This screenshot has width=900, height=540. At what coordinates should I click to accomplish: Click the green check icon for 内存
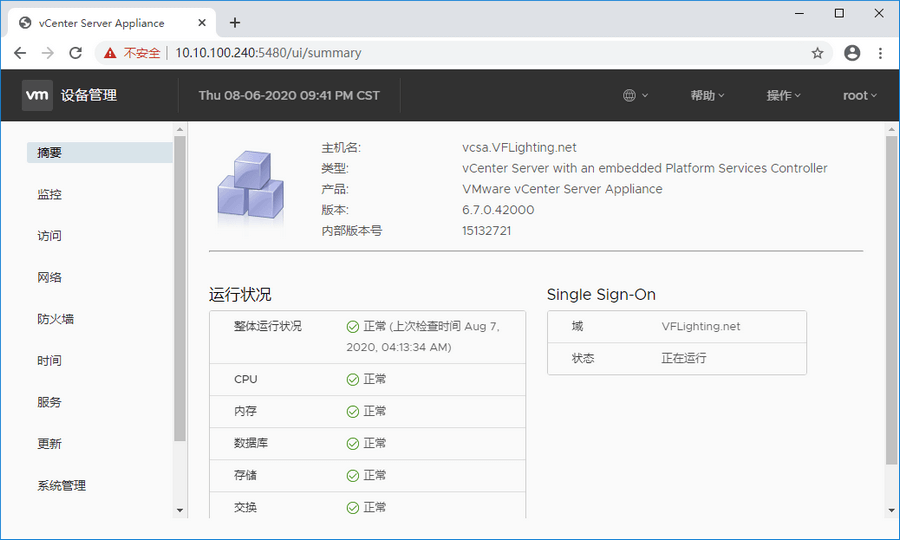352,411
